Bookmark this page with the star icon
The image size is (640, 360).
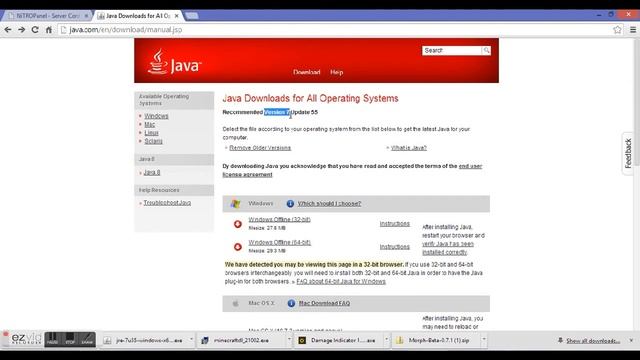[x=617, y=30]
